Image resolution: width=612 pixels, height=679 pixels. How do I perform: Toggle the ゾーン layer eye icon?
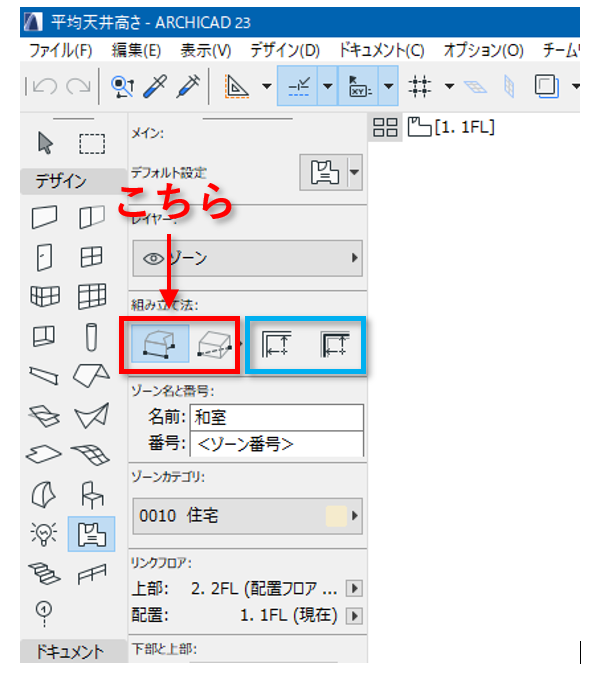(x=152, y=259)
